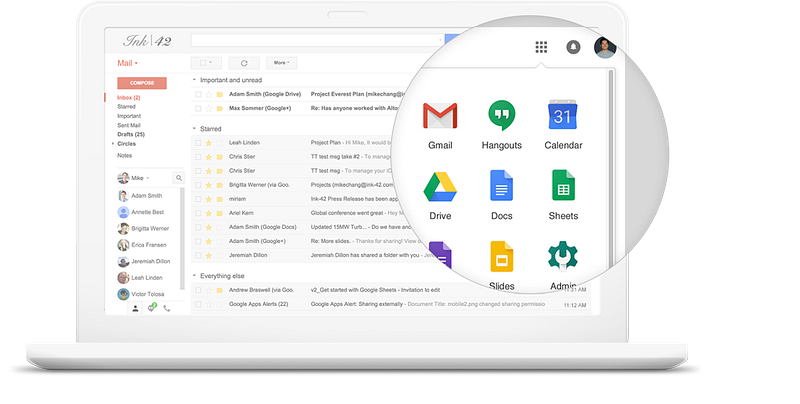Unstar the Ariel Kern email
The height and width of the screenshot is (404, 800).
pyautogui.click(x=208, y=213)
